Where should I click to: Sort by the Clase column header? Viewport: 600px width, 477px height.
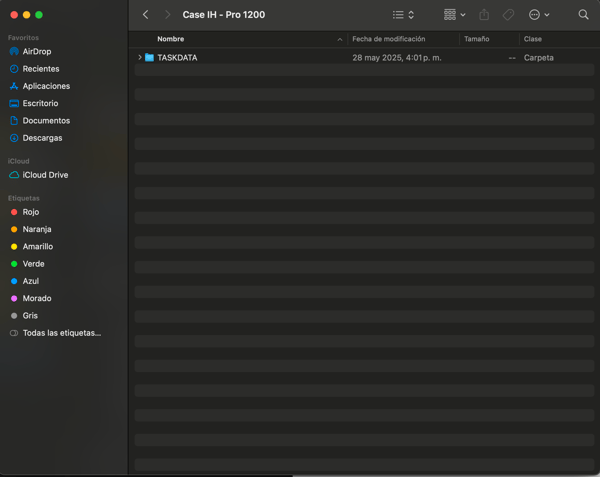pos(532,39)
